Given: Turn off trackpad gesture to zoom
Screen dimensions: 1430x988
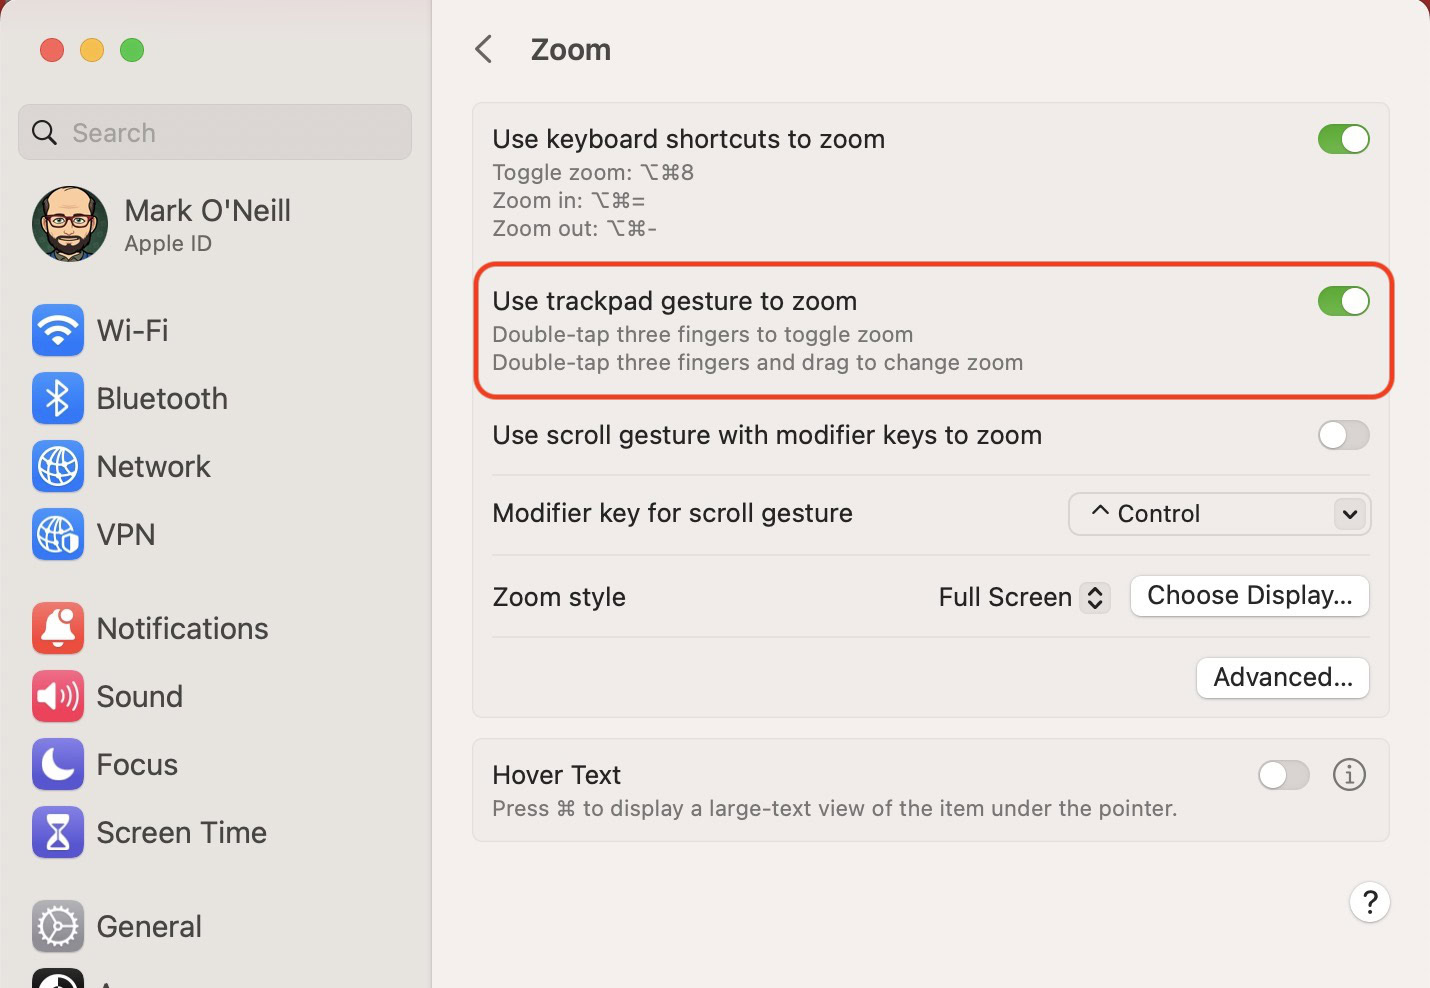Looking at the screenshot, I should [x=1343, y=301].
